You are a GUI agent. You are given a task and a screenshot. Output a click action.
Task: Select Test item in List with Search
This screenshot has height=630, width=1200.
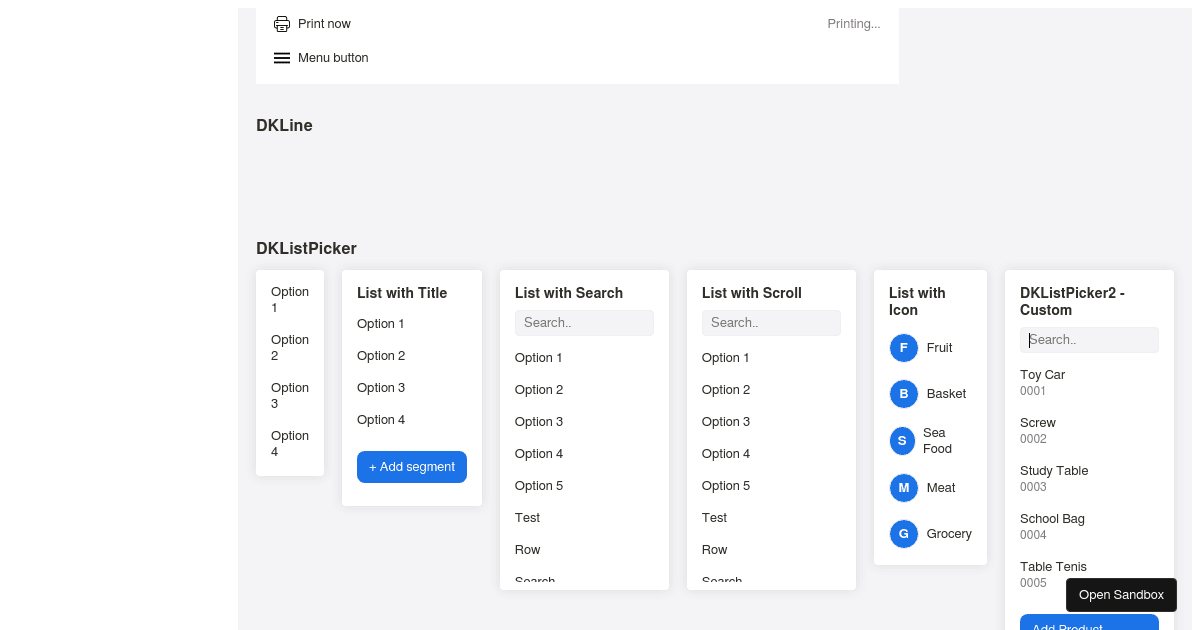click(527, 517)
